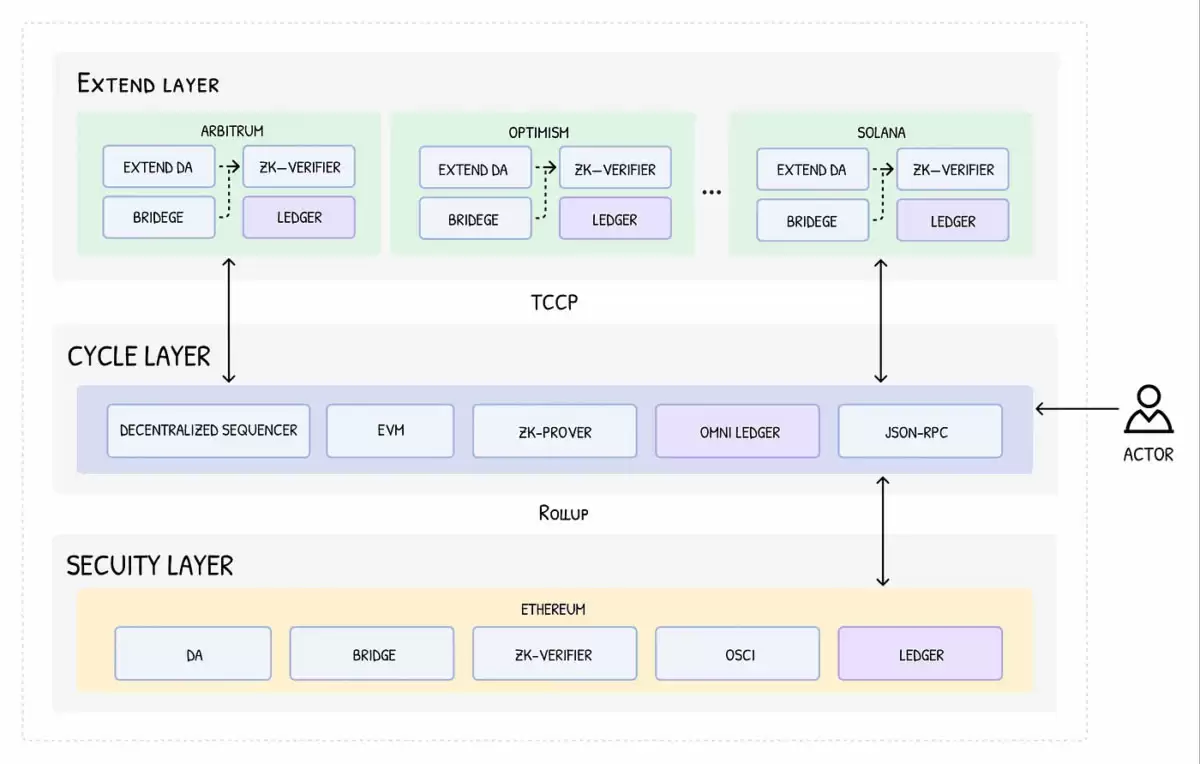Click the EVM block in Cycle Layer
Image resolution: width=1200 pixels, height=764 pixels.
[390, 430]
